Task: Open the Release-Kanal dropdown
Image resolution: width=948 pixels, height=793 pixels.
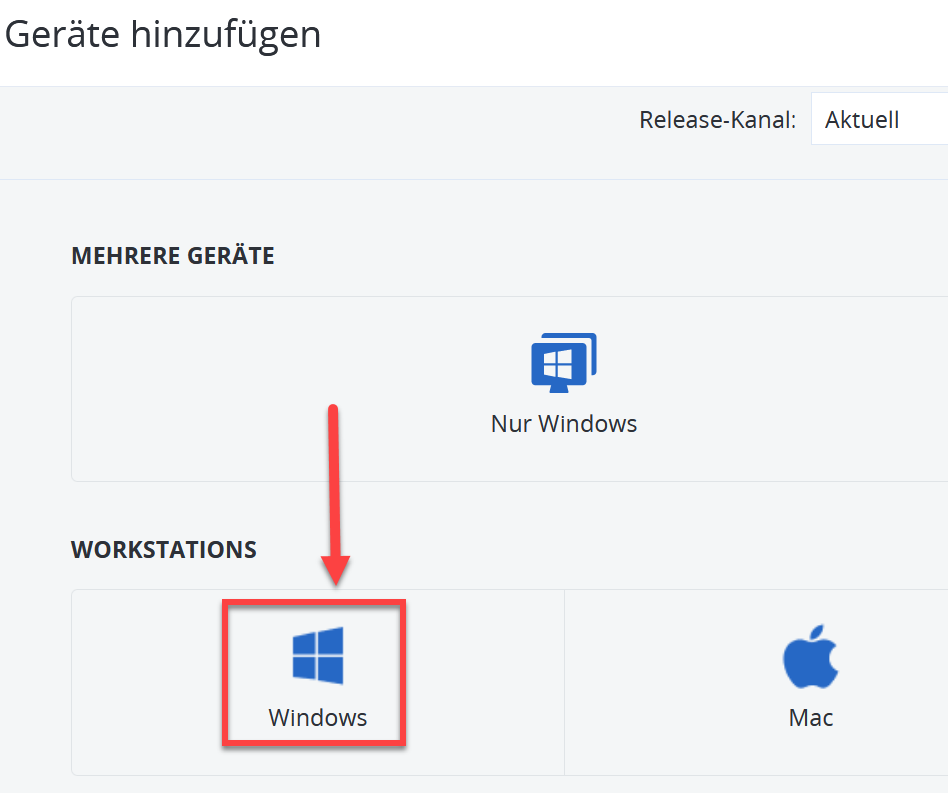Action: pyautogui.click(x=878, y=120)
